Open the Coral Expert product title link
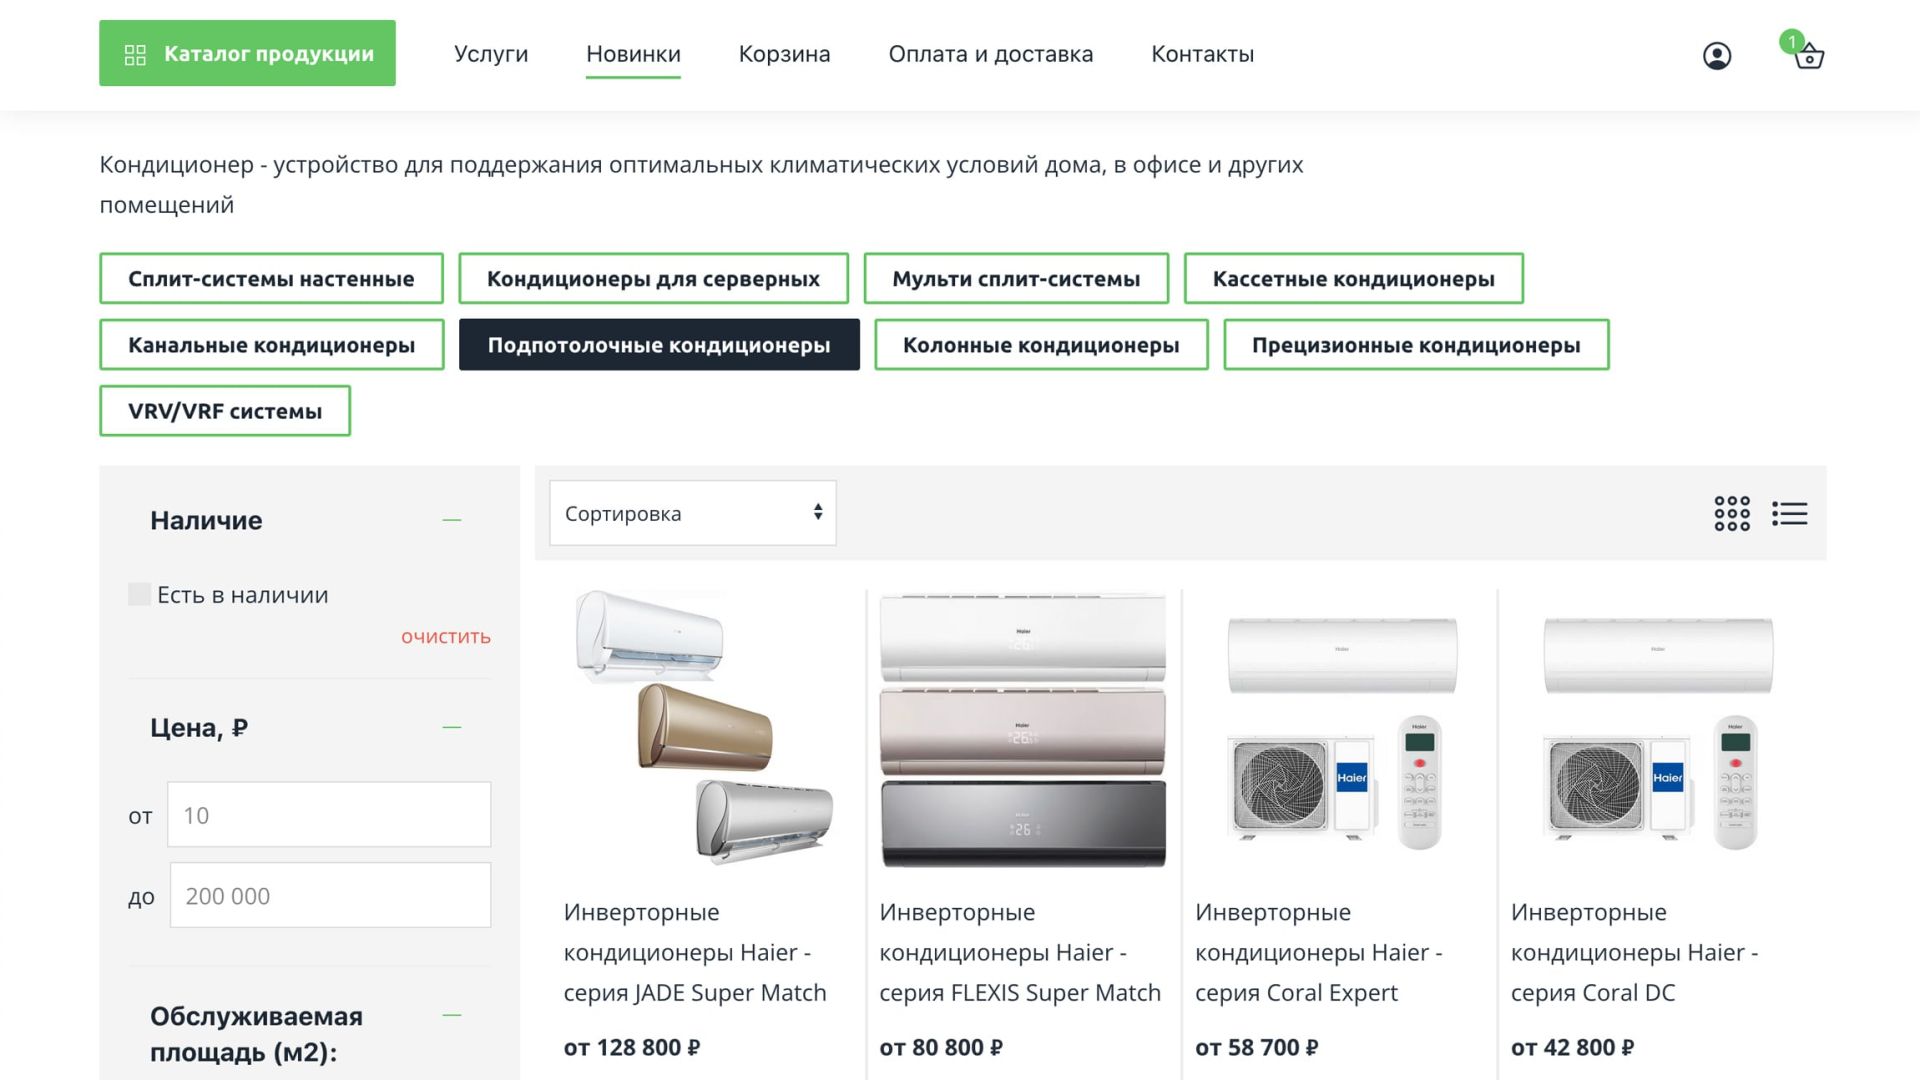 pyautogui.click(x=1318, y=952)
